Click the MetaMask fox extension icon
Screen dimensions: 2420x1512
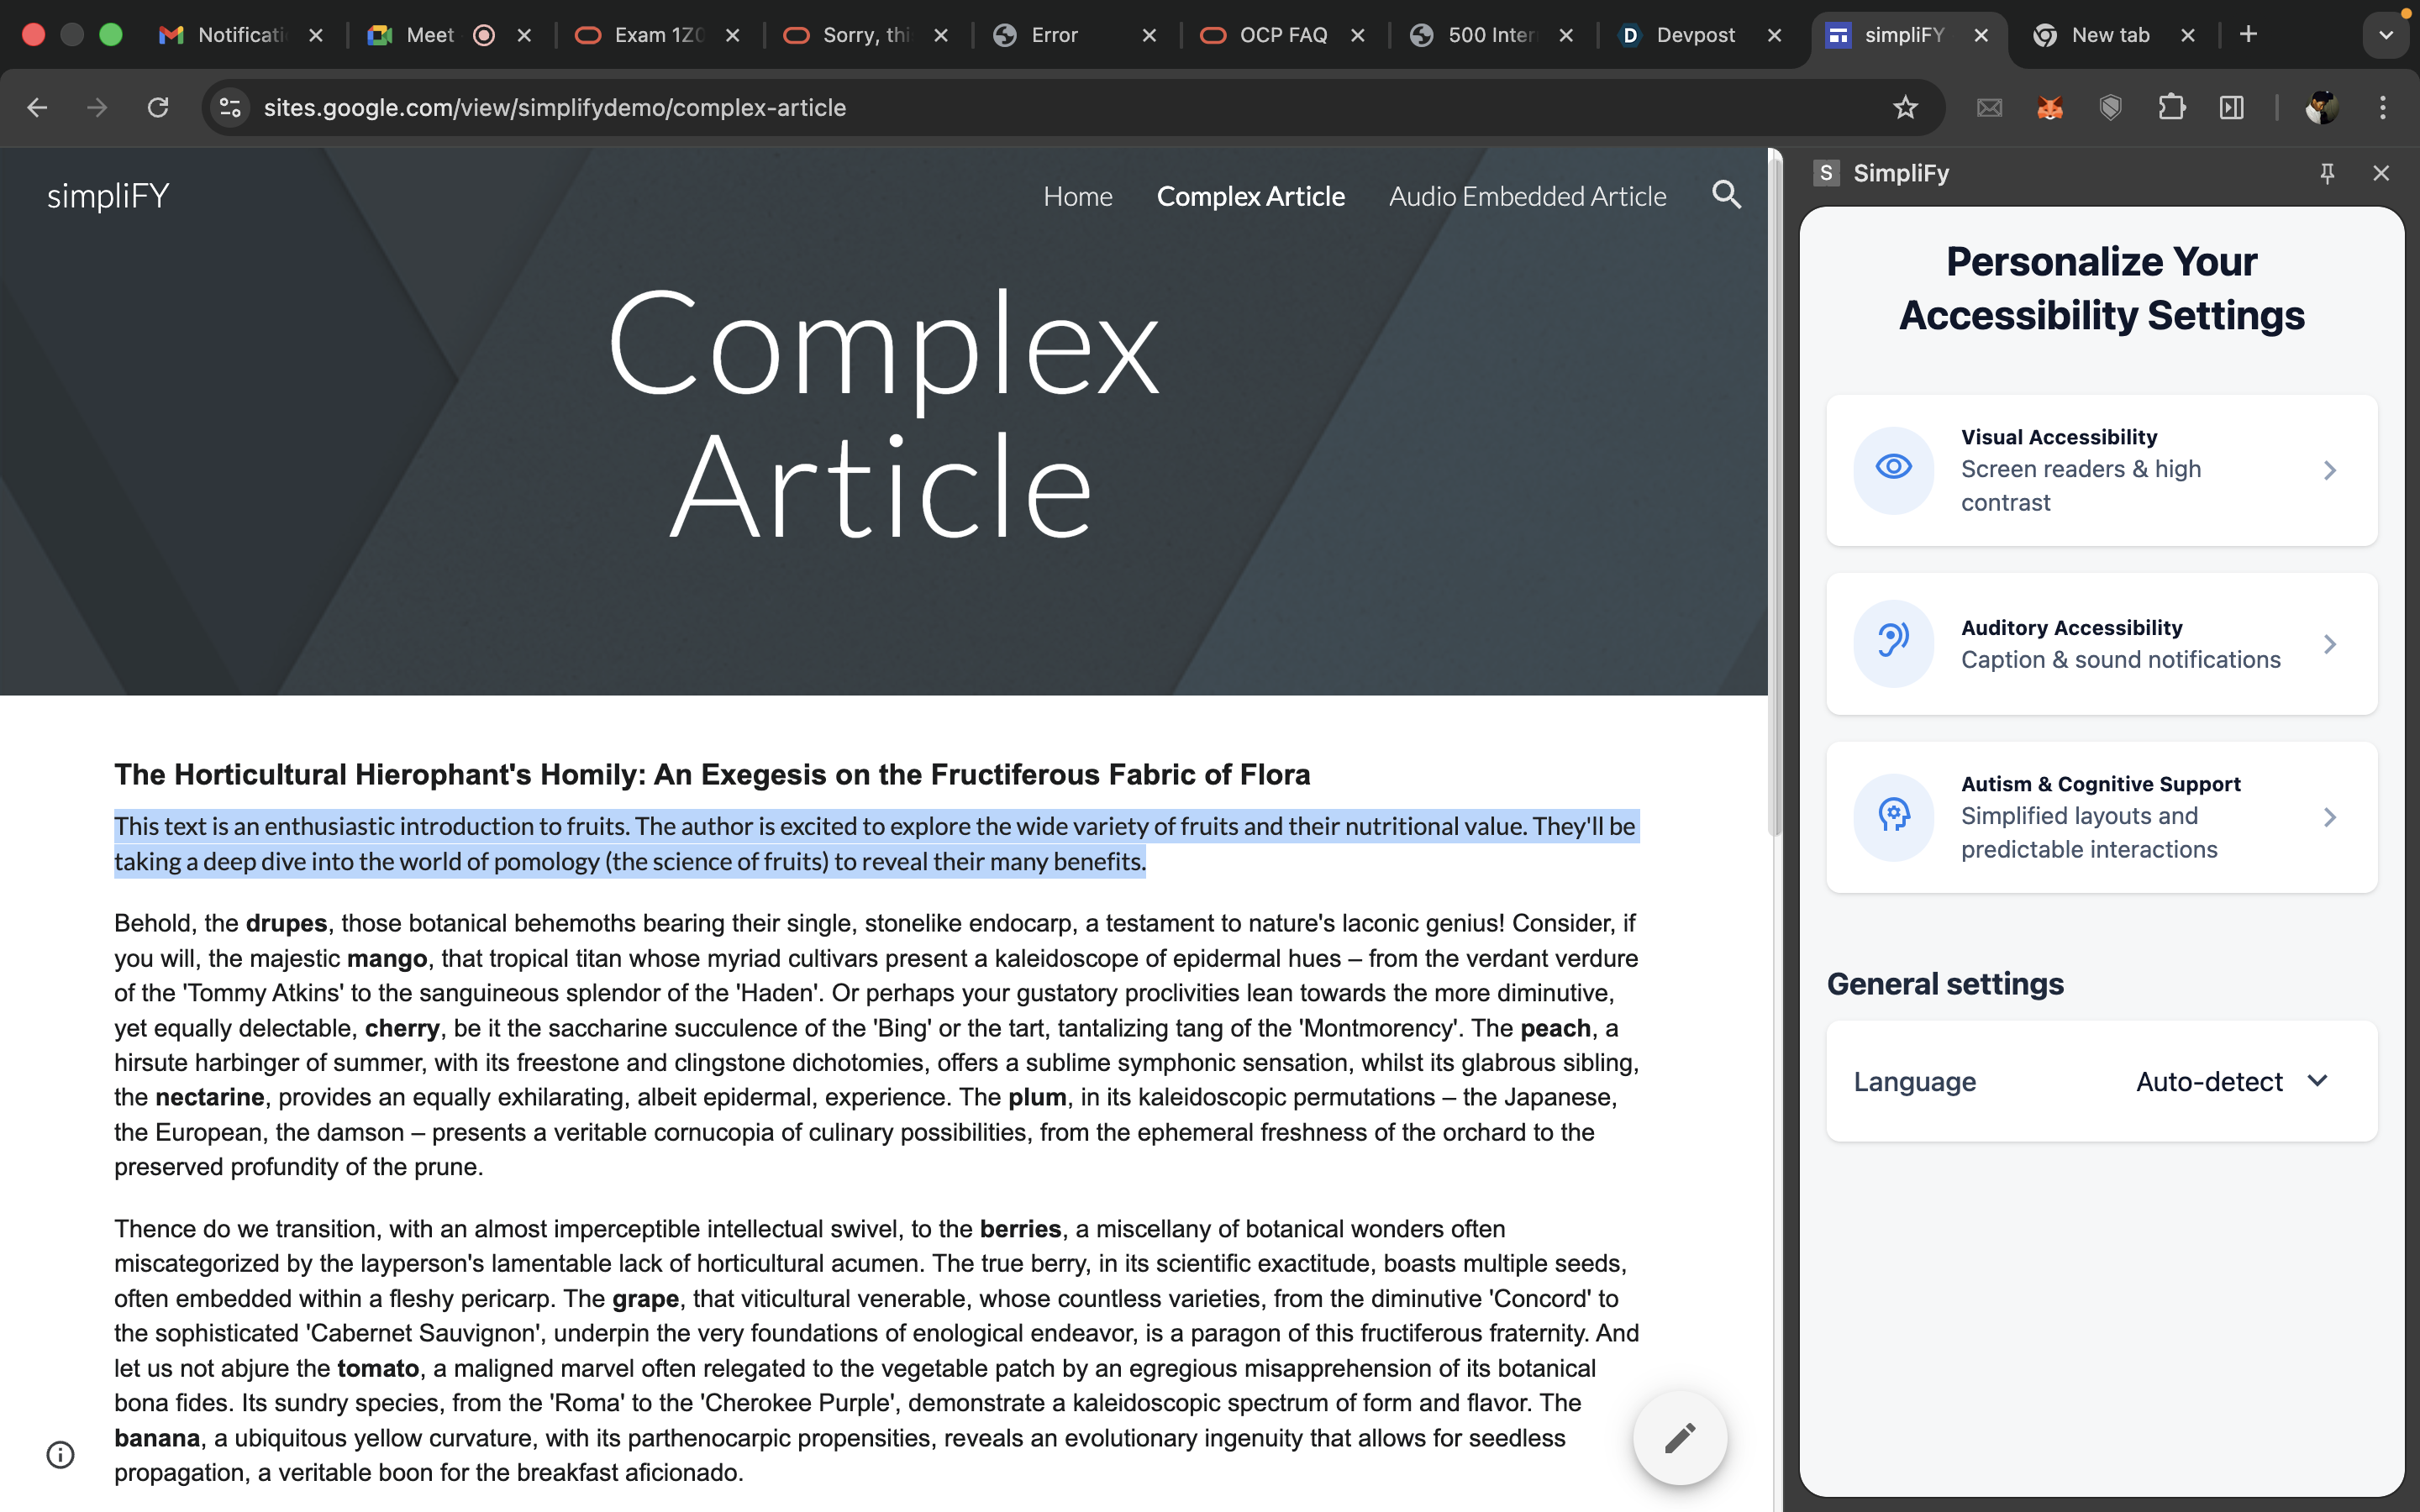coord(2050,108)
